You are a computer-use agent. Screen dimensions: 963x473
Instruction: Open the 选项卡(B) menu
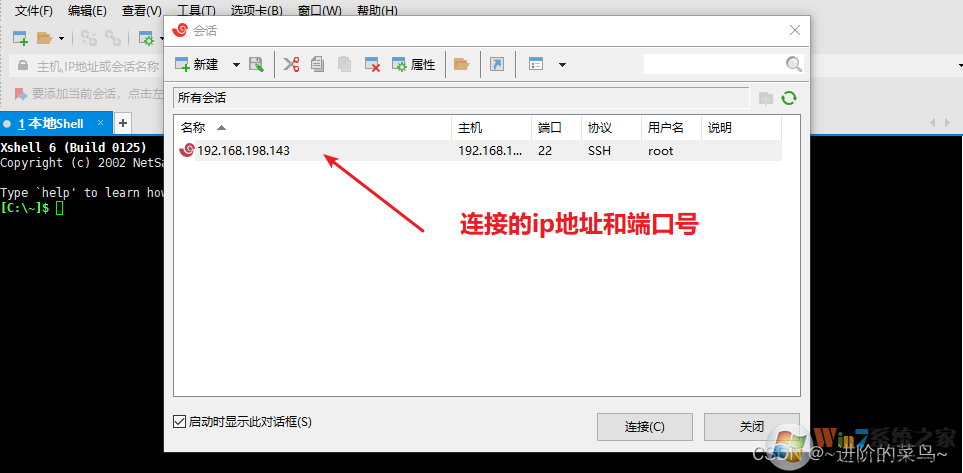pyautogui.click(x=257, y=10)
